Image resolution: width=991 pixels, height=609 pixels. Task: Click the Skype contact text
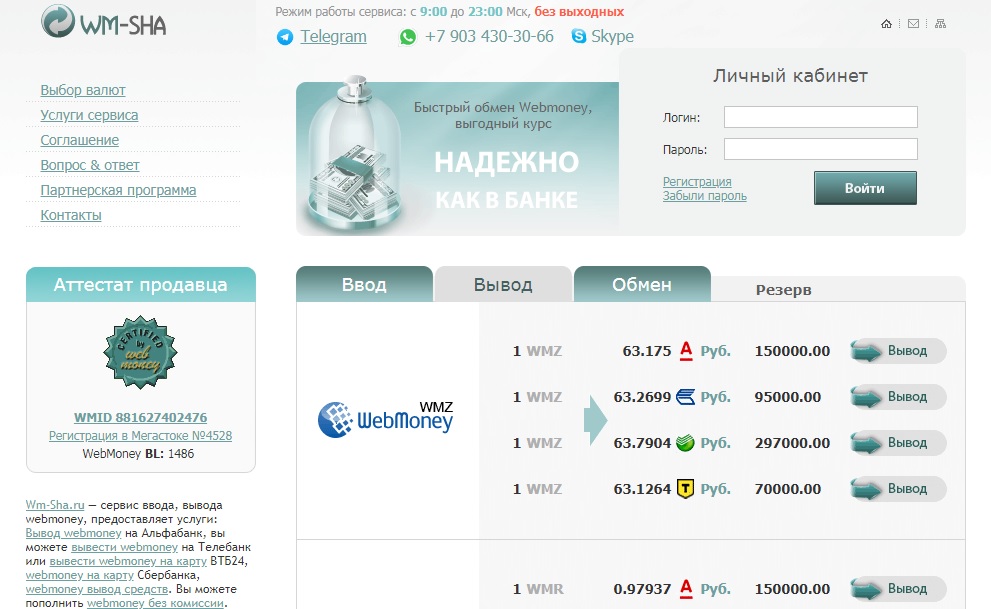point(612,37)
